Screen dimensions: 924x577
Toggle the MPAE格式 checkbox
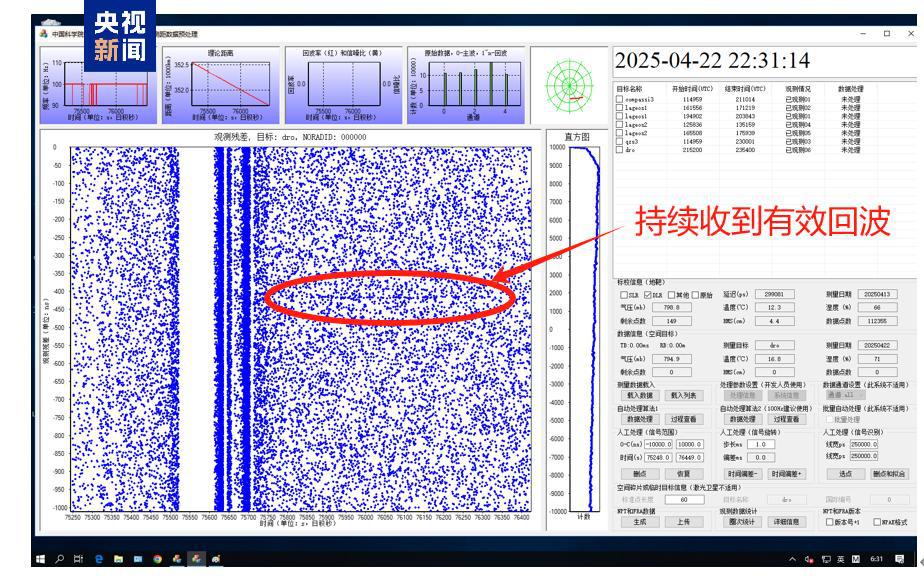(x=877, y=522)
